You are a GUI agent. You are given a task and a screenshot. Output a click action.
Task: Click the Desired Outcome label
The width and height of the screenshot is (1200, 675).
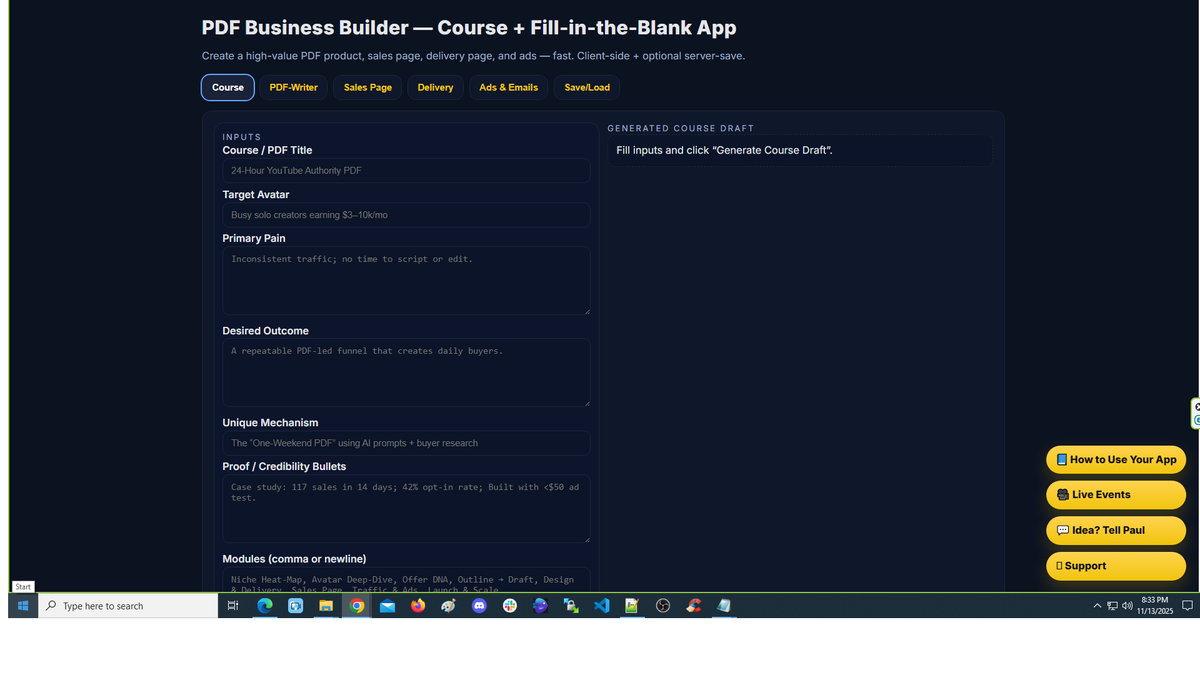(265, 331)
